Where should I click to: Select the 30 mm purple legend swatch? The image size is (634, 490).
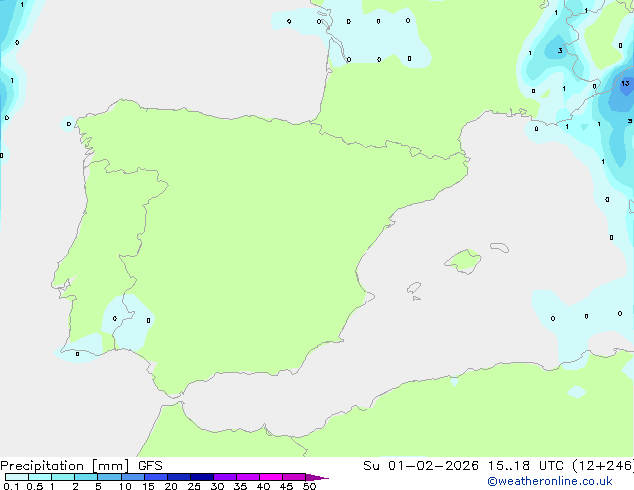tap(225, 477)
